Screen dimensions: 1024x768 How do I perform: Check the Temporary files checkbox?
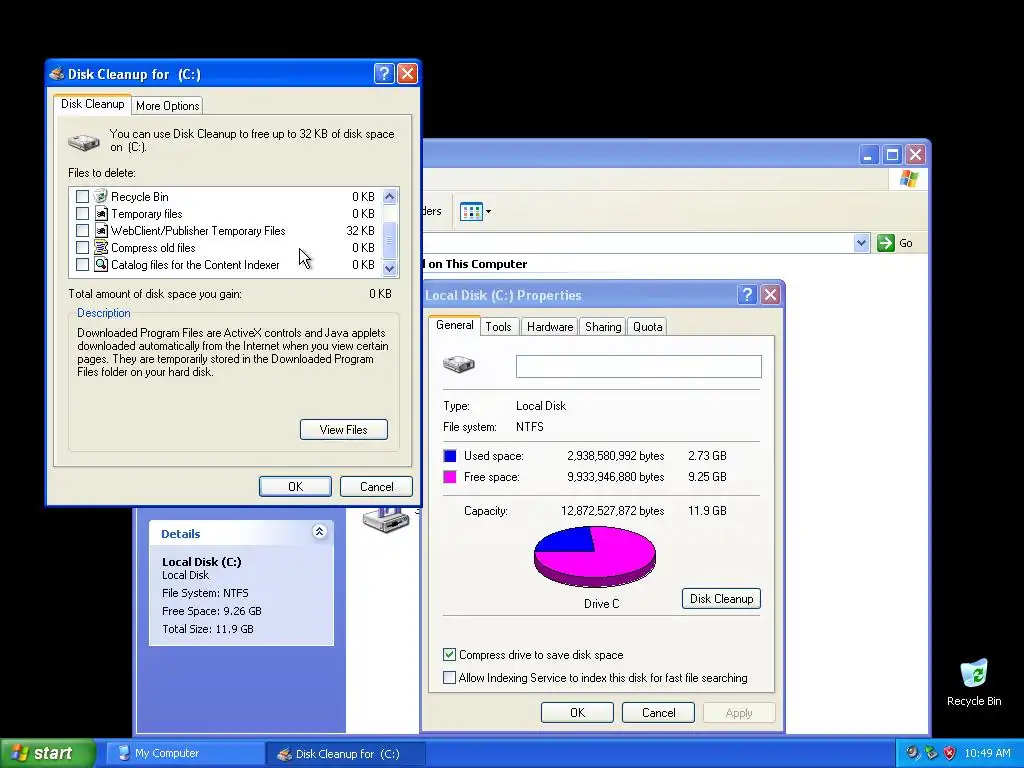82,214
